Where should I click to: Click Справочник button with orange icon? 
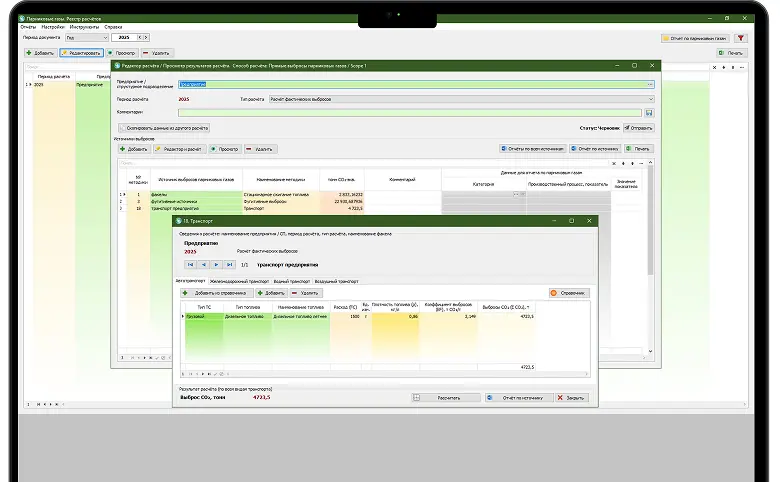[x=568, y=293]
